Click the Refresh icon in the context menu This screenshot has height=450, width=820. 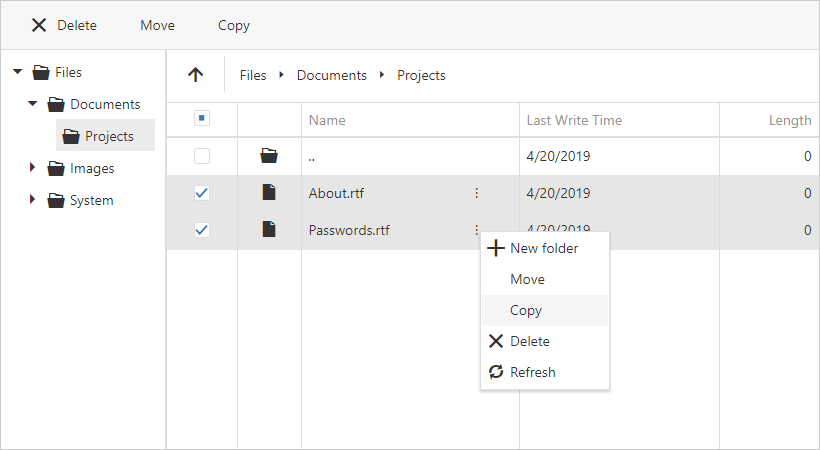point(496,372)
